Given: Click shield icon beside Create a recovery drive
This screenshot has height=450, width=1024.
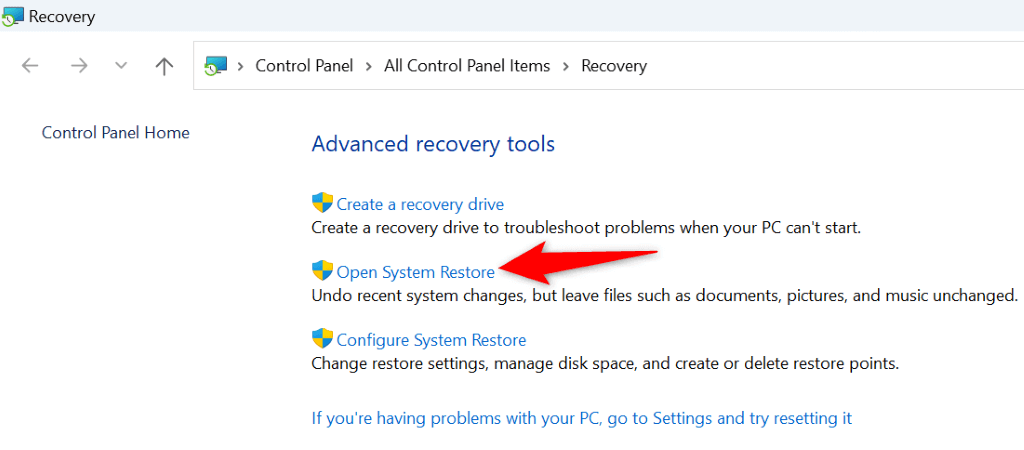Looking at the screenshot, I should 322,203.
